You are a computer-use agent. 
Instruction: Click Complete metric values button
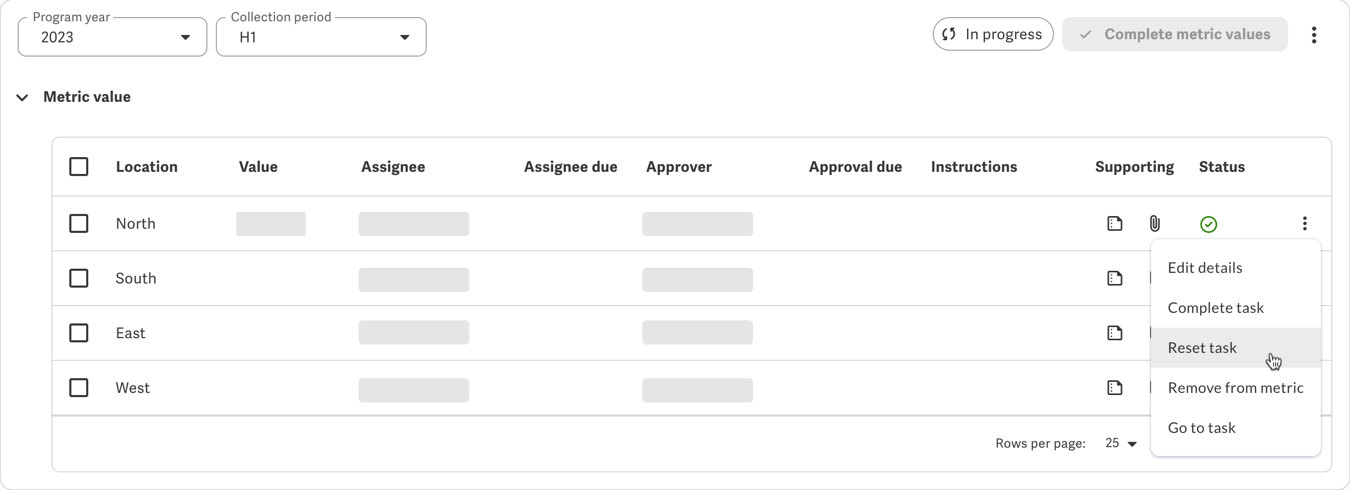pyautogui.click(x=1175, y=34)
